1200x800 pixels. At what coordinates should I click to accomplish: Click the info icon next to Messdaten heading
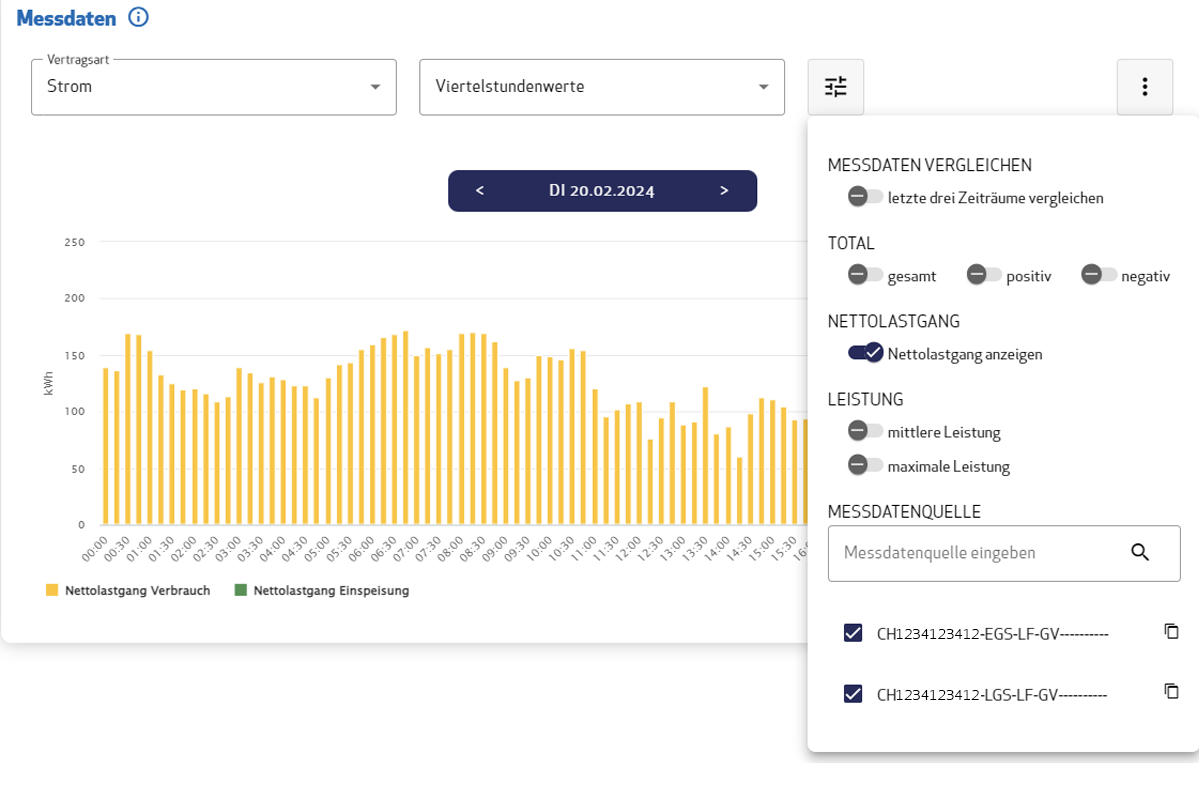[139, 17]
